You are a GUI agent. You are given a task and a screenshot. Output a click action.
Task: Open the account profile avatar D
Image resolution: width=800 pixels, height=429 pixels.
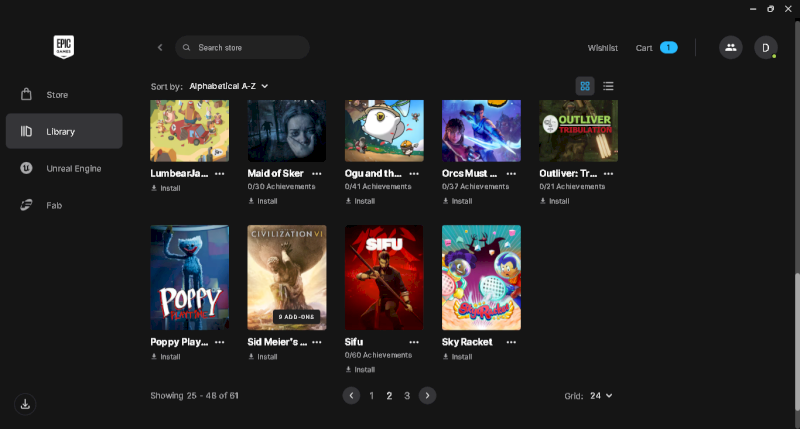[766, 47]
